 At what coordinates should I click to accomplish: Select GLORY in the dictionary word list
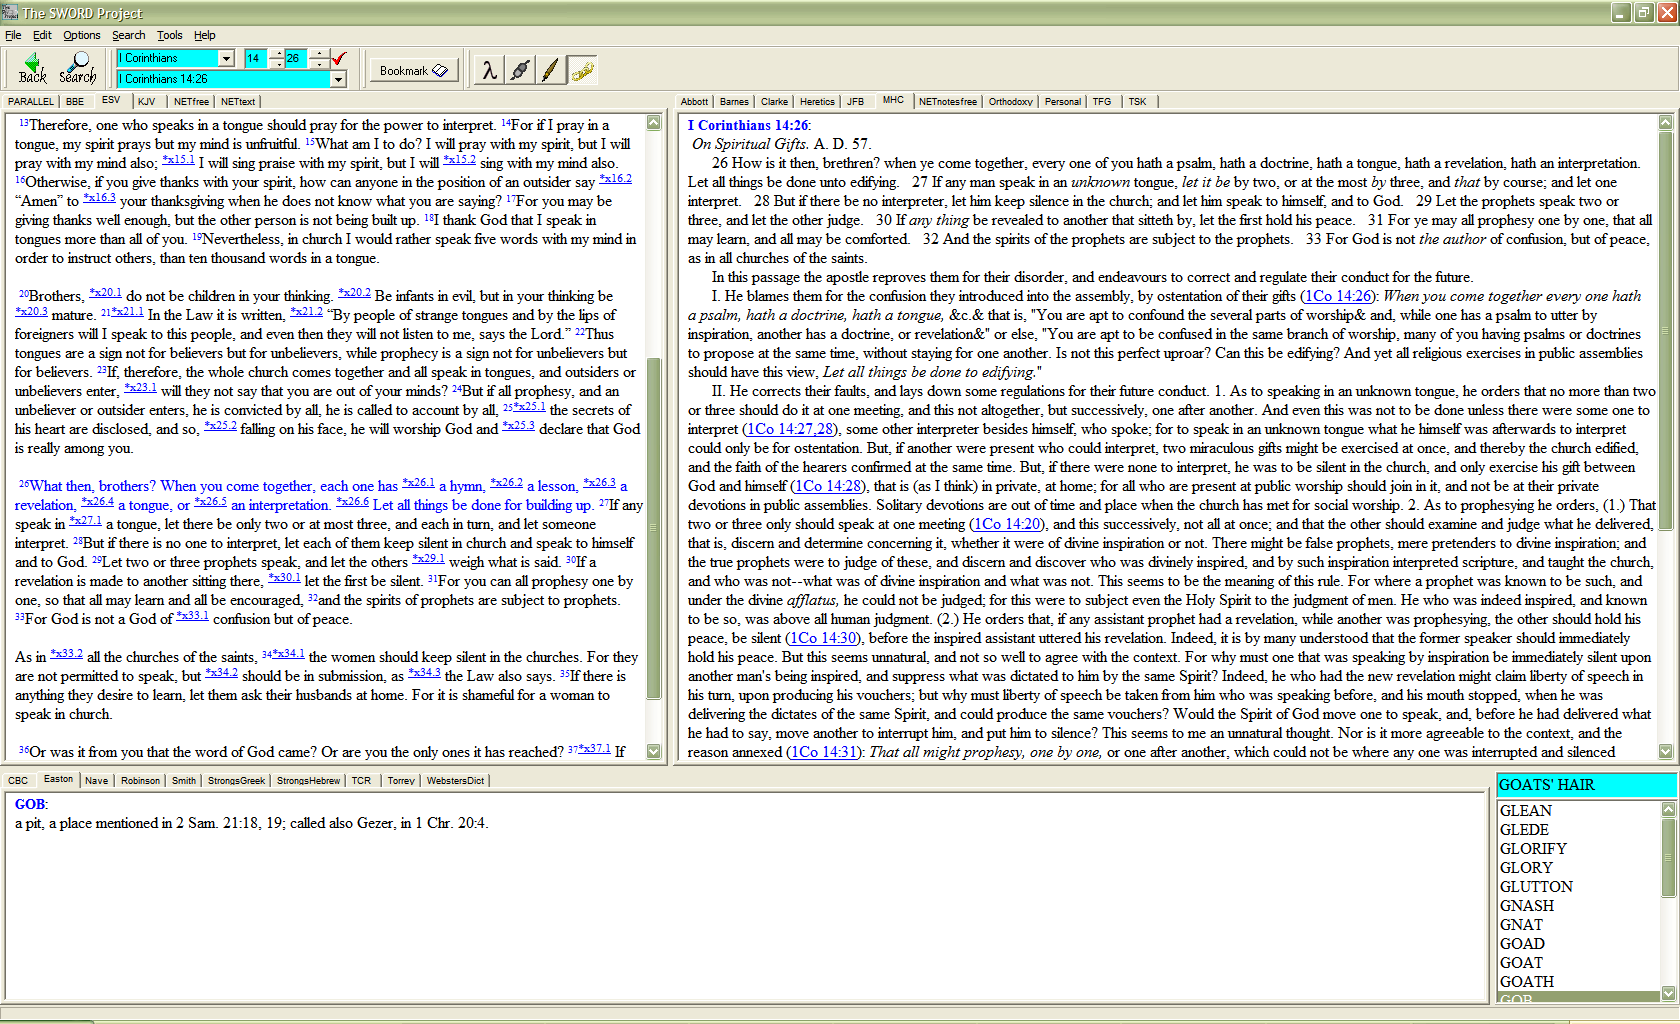pyautogui.click(x=1526, y=868)
